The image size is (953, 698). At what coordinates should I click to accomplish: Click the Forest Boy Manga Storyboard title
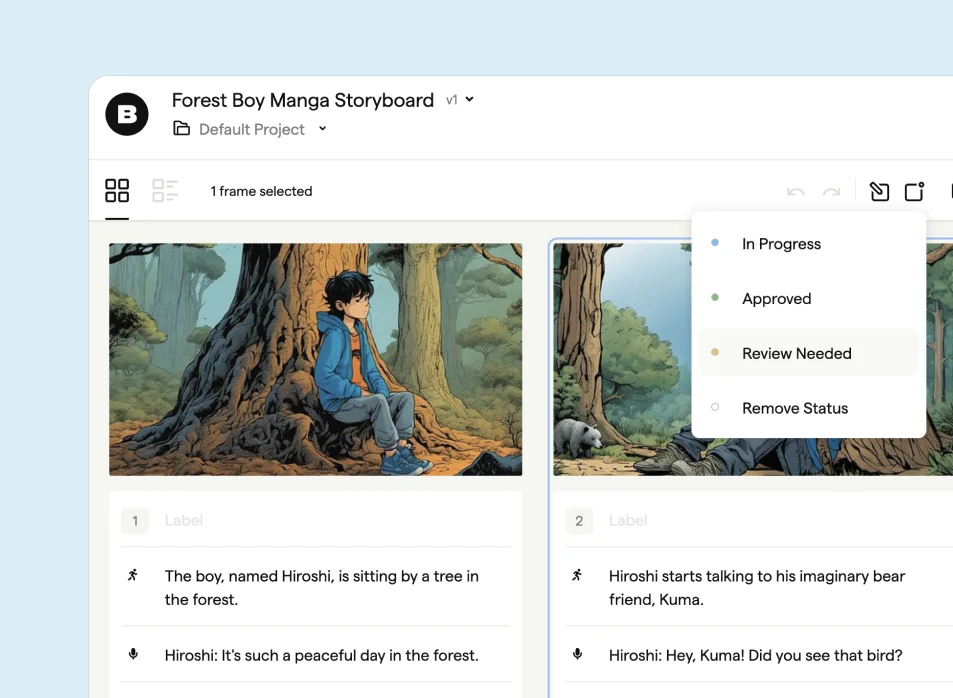[x=303, y=100]
